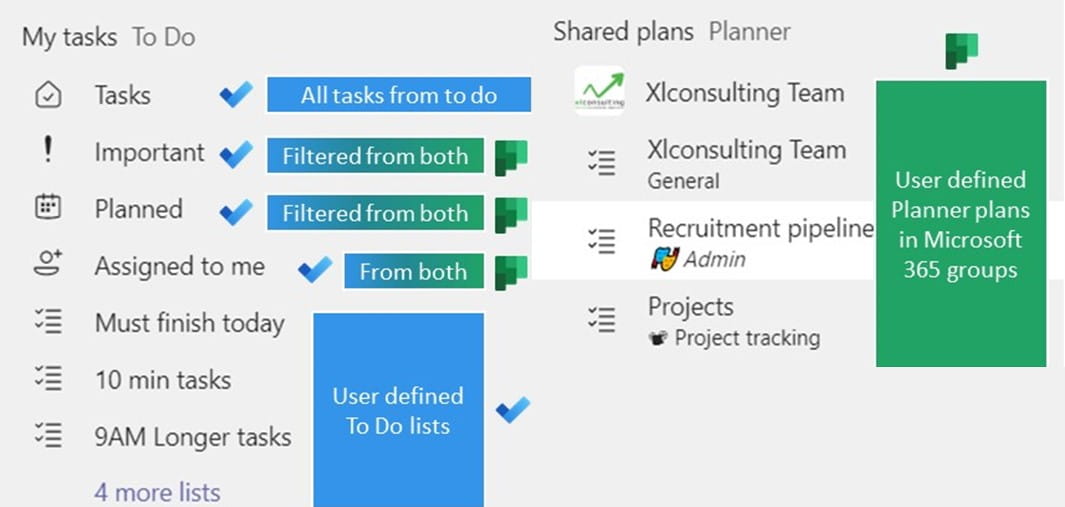Screen dimensions: 1065x507
Task: Click the Recruitment pipeline list icon
Action: (602, 241)
